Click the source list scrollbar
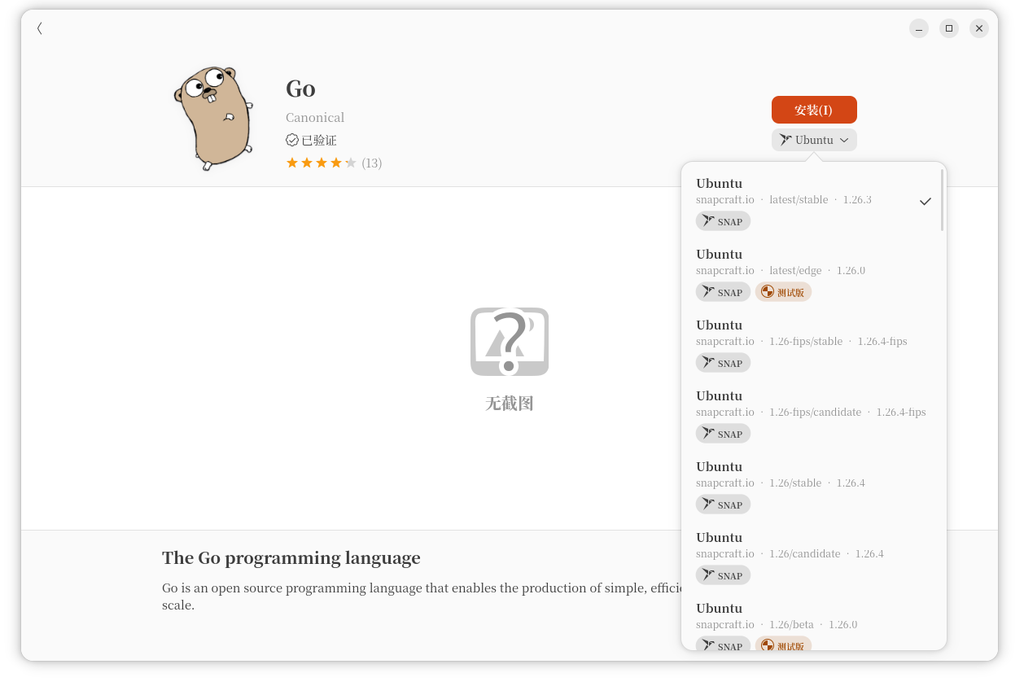 942,200
